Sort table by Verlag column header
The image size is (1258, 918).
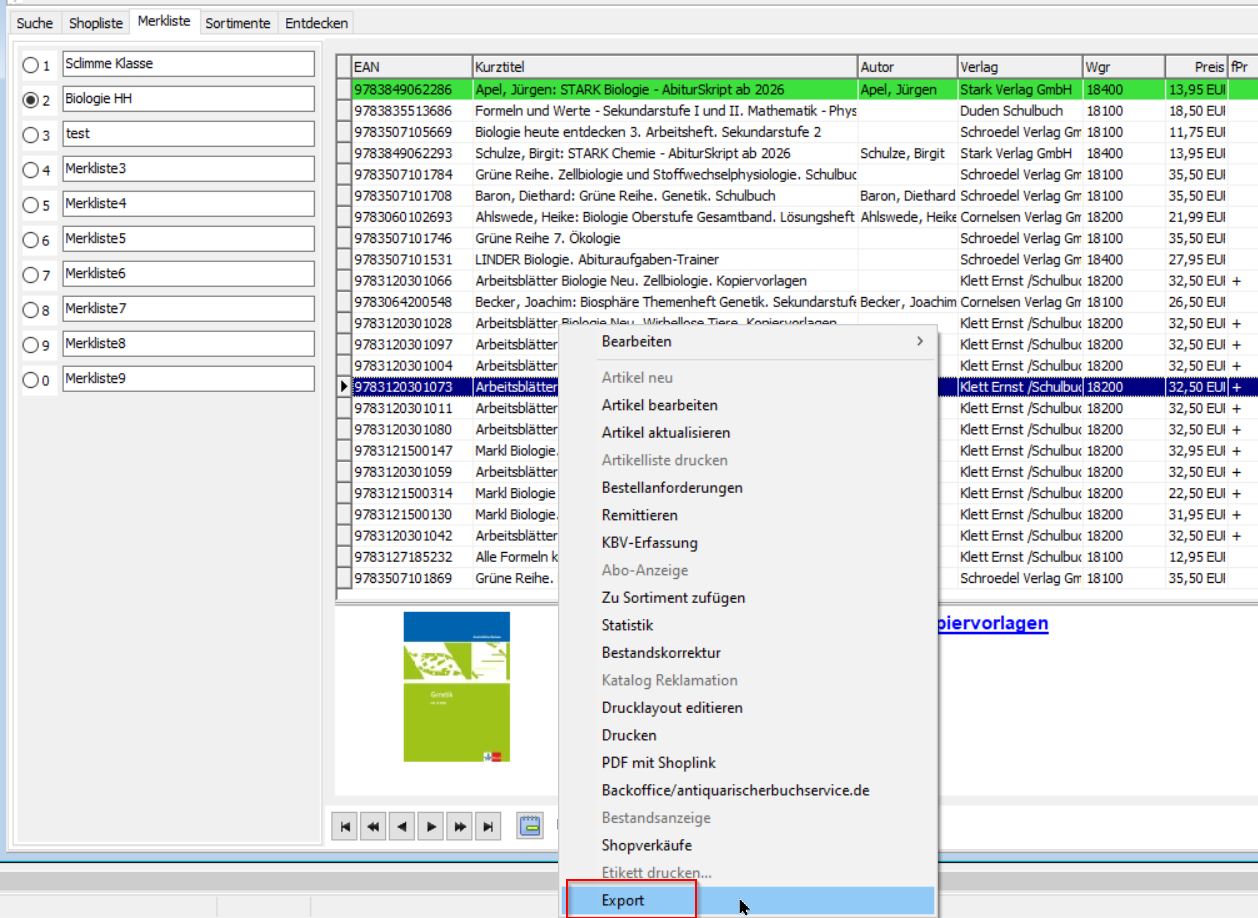pos(1020,67)
